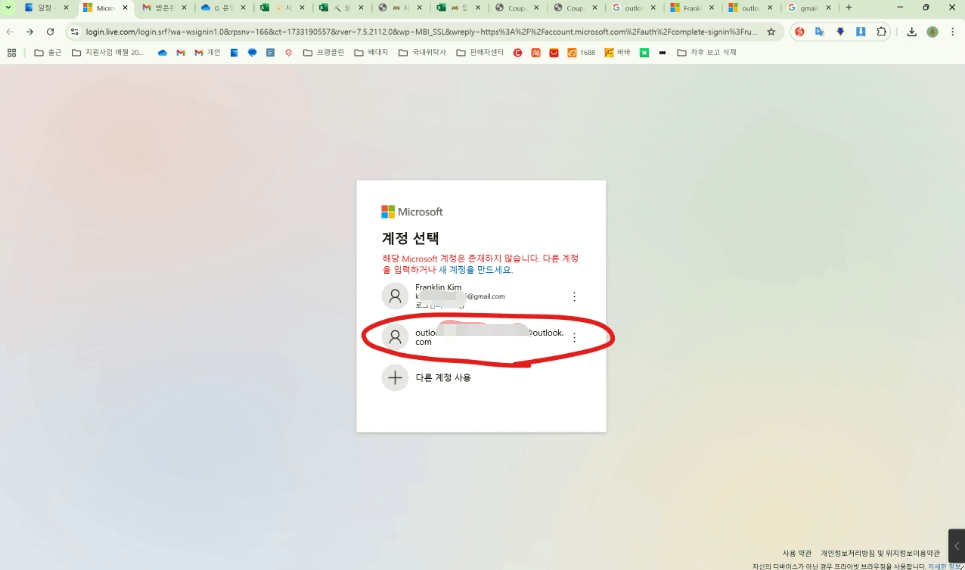Open the 바바 bookmark
The height and width of the screenshot is (570, 965).
tap(617, 53)
